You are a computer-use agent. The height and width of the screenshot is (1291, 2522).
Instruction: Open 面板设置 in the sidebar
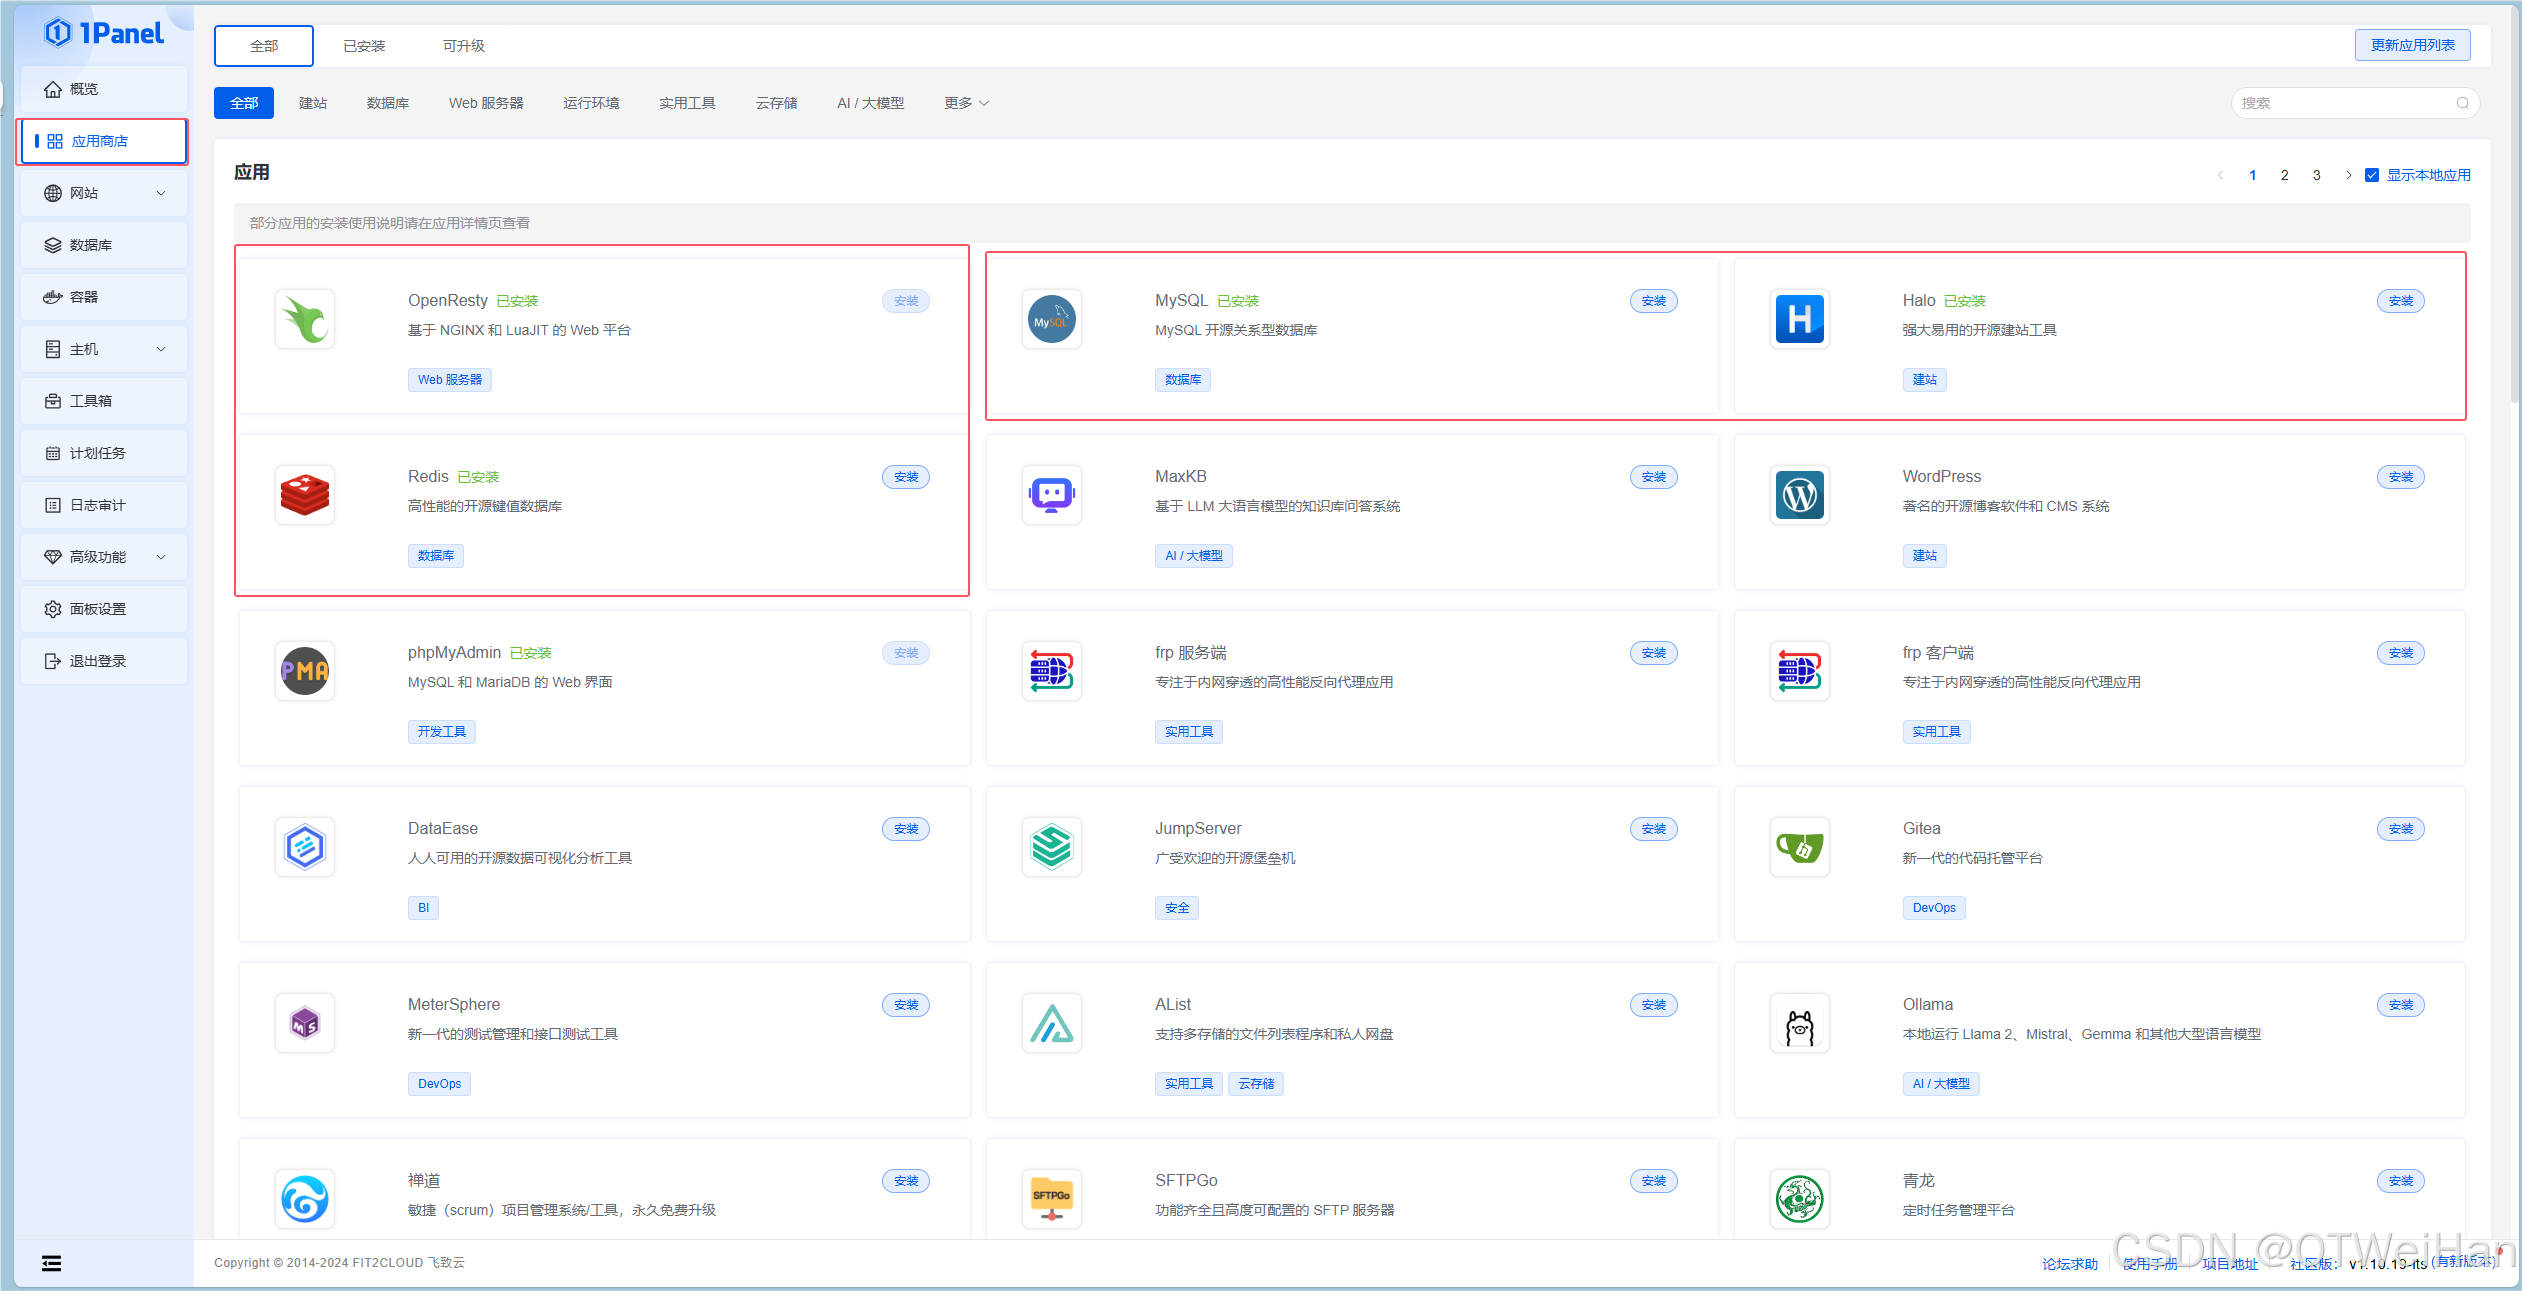[x=104, y=609]
